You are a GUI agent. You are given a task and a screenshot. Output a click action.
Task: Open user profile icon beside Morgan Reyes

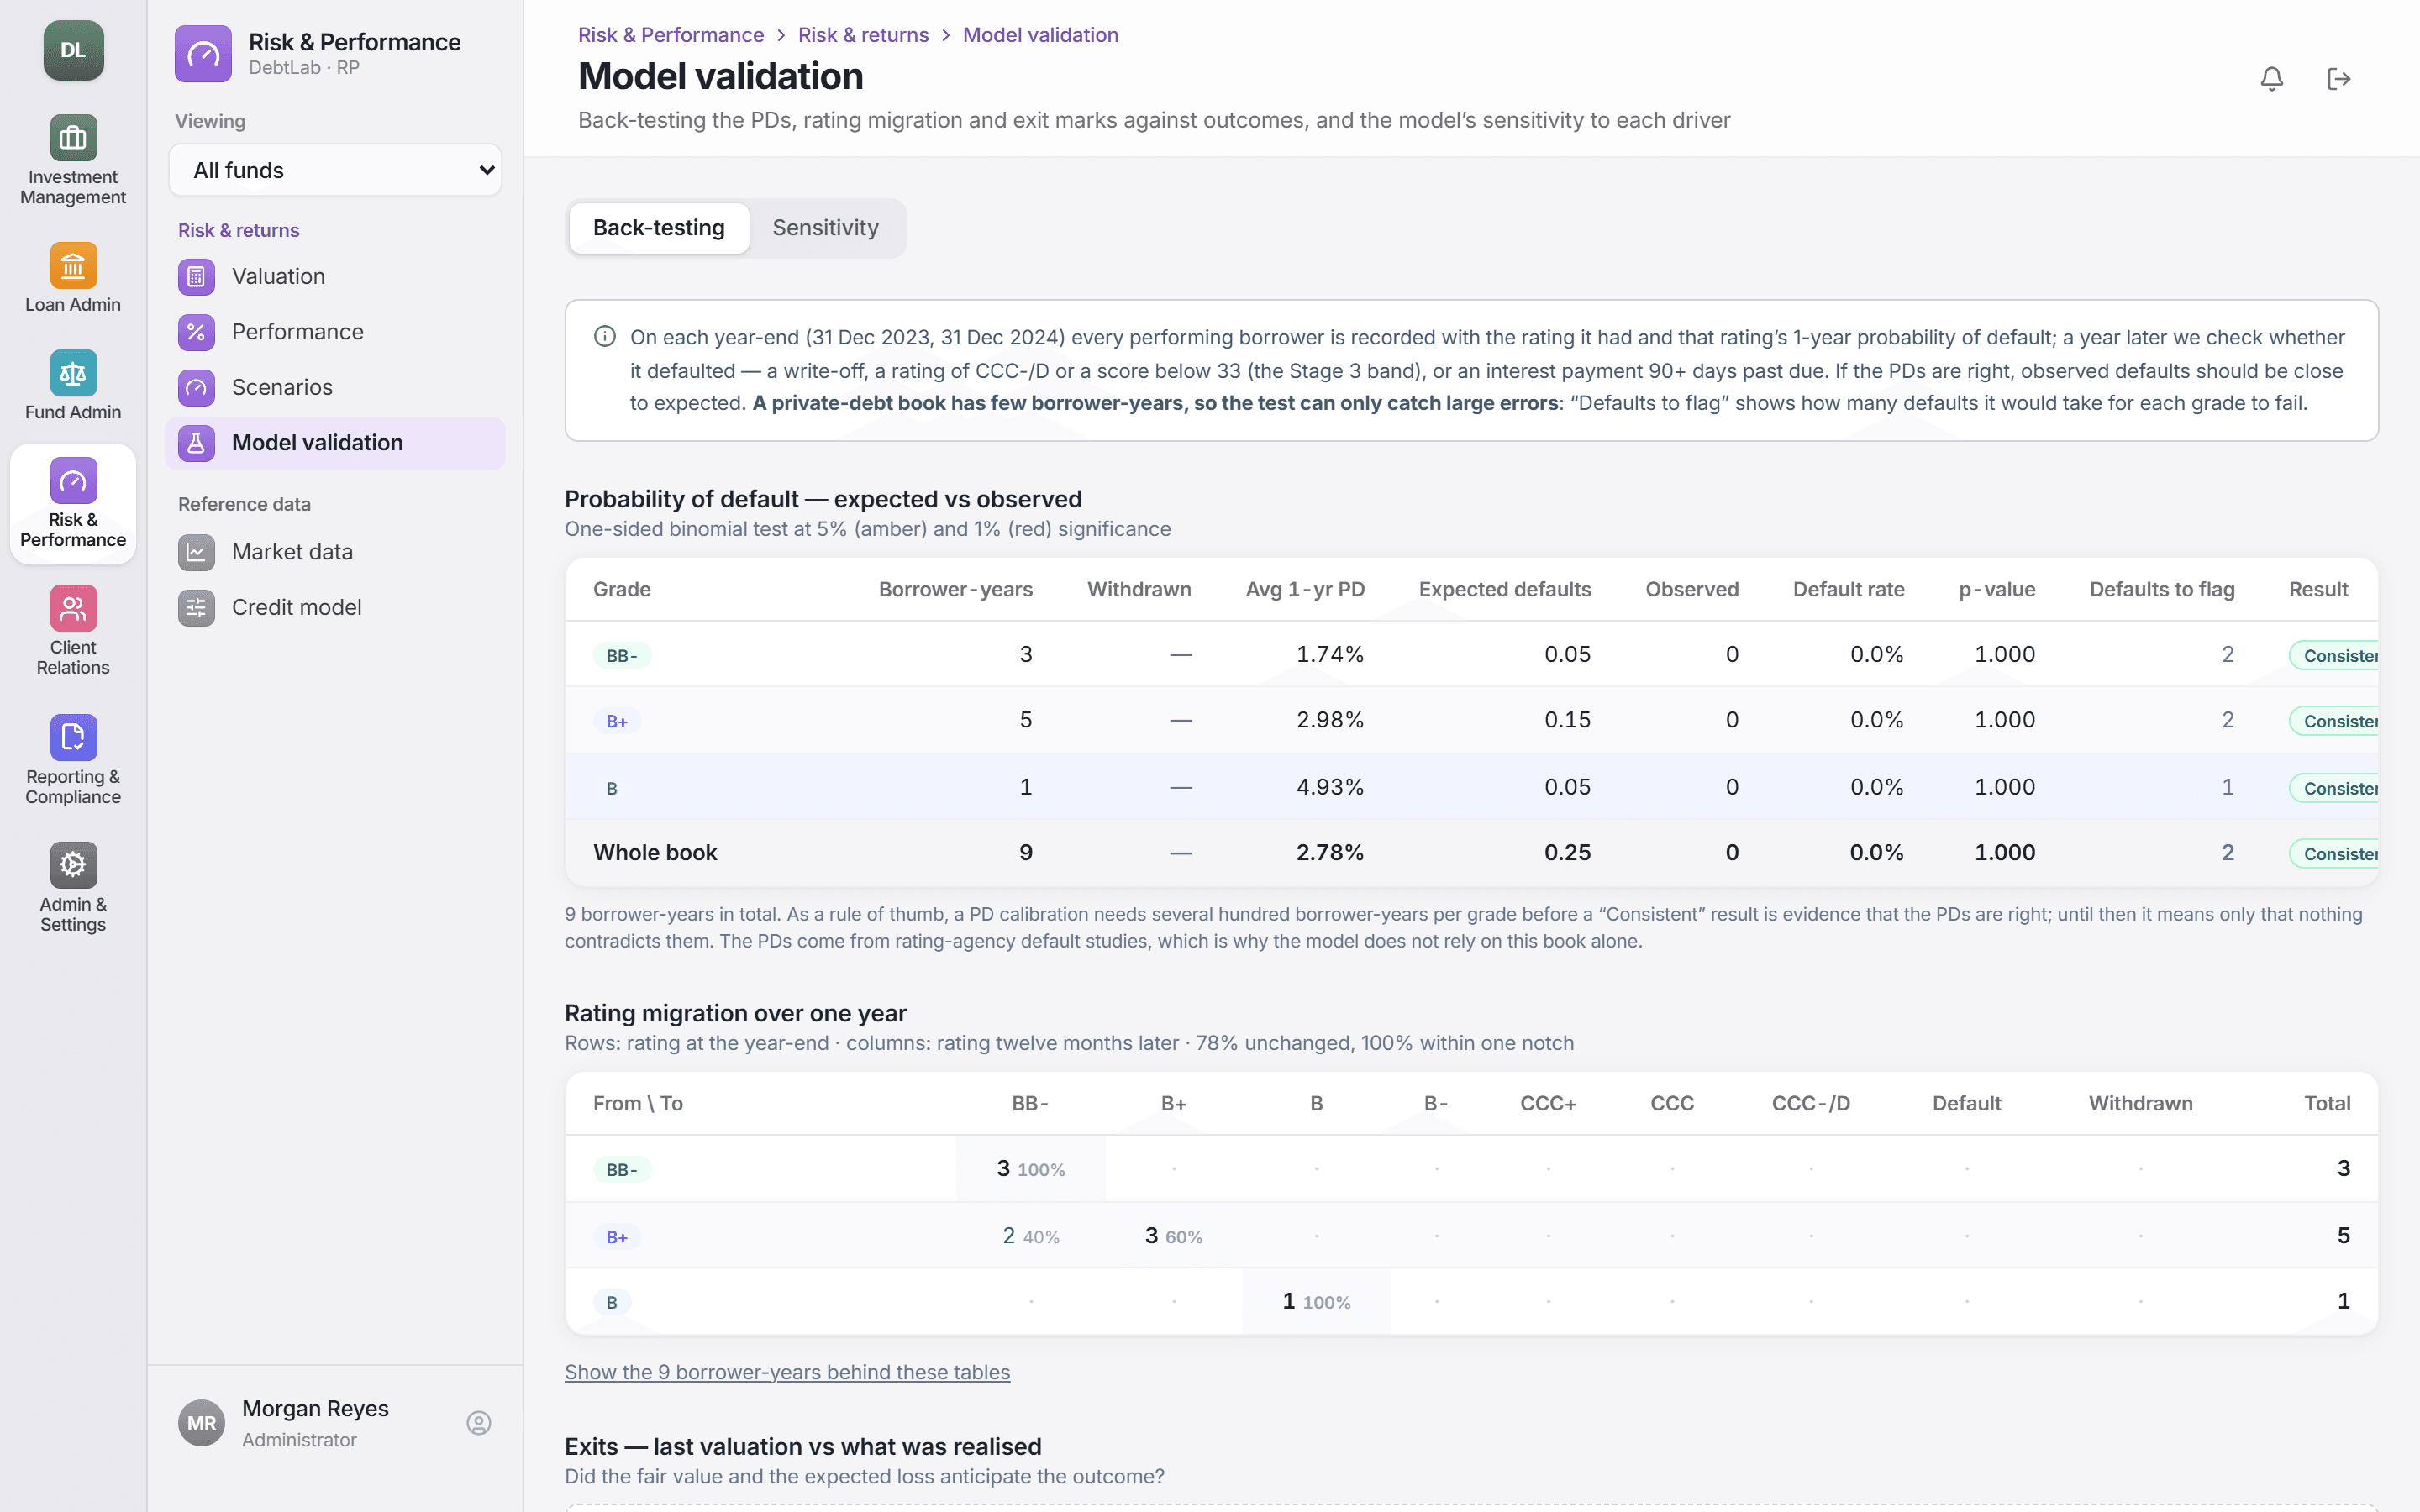pyautogui.click(x=478, y=1422)
